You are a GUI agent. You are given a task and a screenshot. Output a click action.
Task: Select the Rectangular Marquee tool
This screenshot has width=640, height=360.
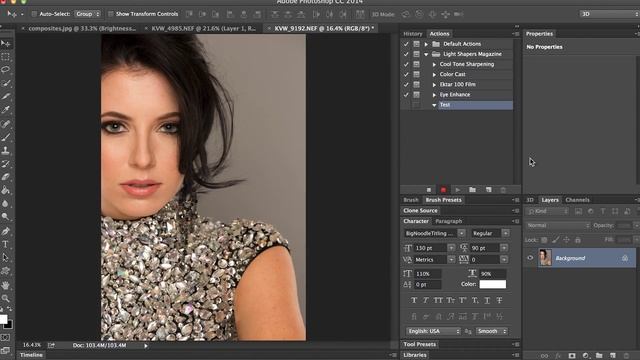pyautogui.click(x=6, y=57)
